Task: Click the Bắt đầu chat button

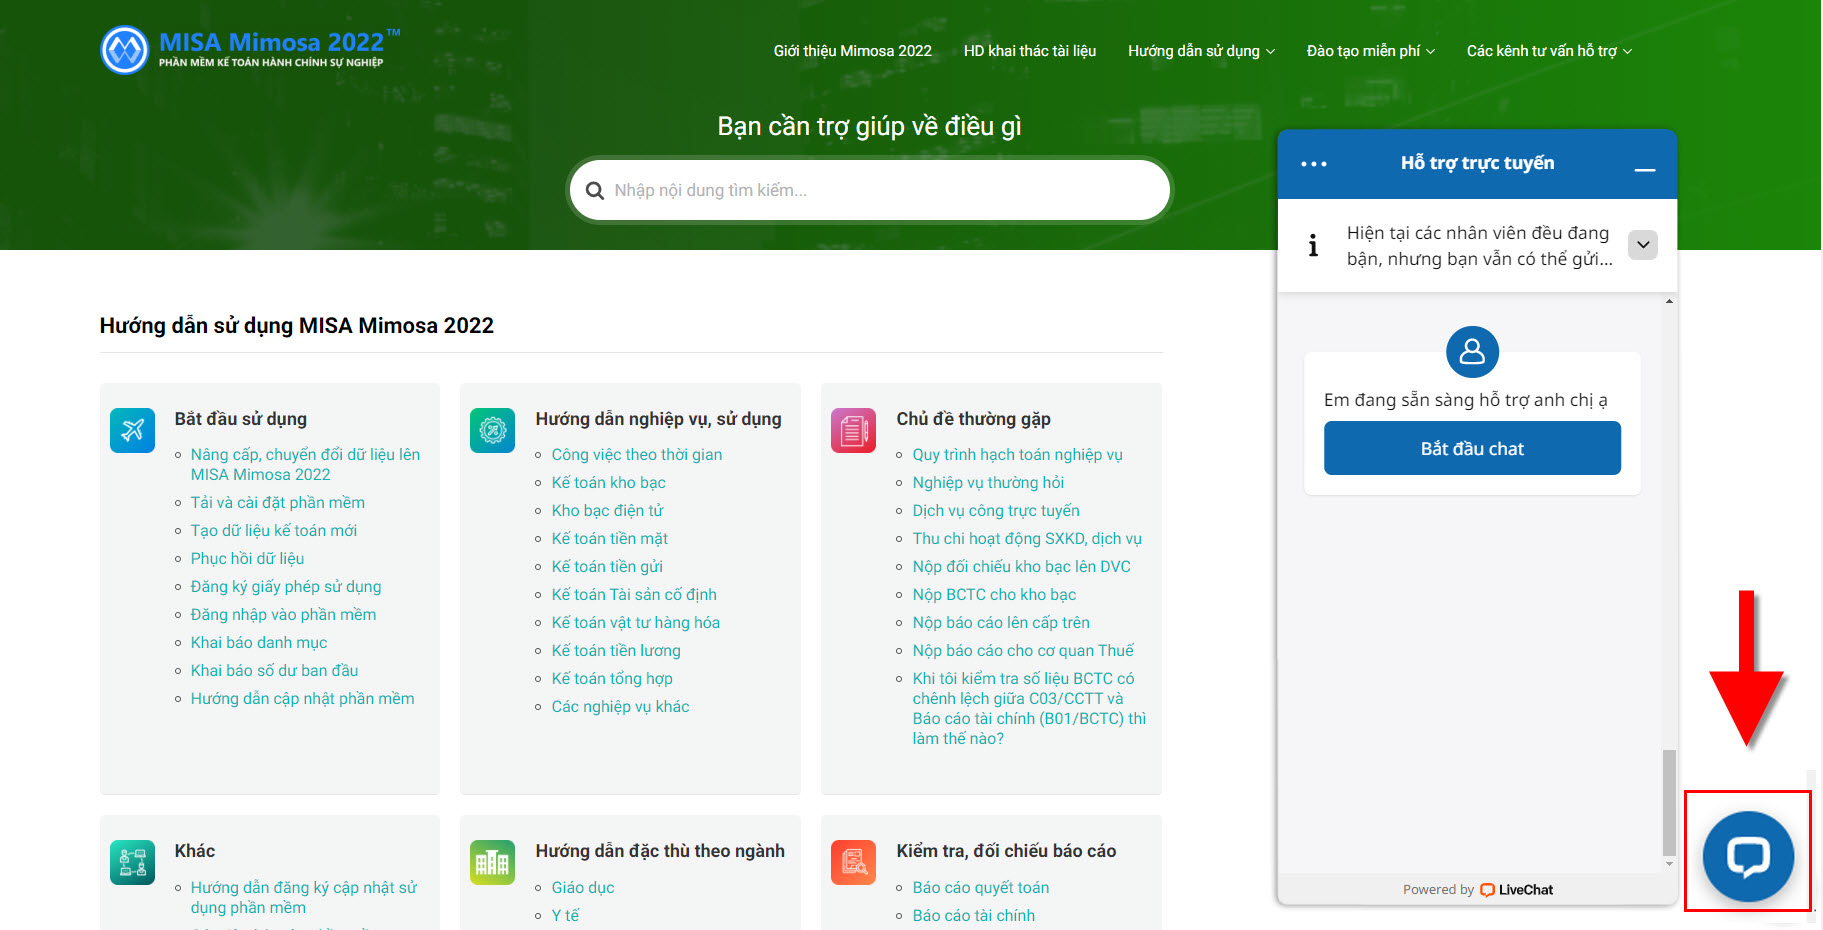Action: point(1472,448)
